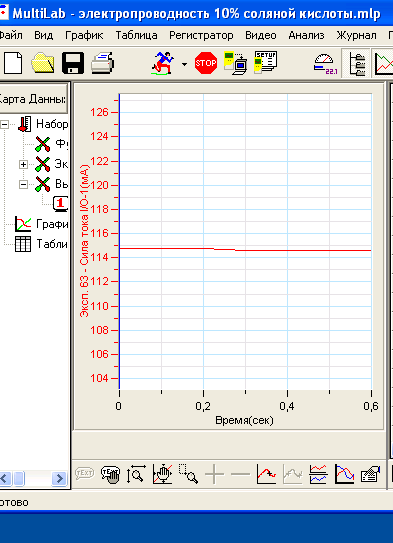Start recording with the running man icon
Screen dimensions: 393x543
[x=163, y=63]
